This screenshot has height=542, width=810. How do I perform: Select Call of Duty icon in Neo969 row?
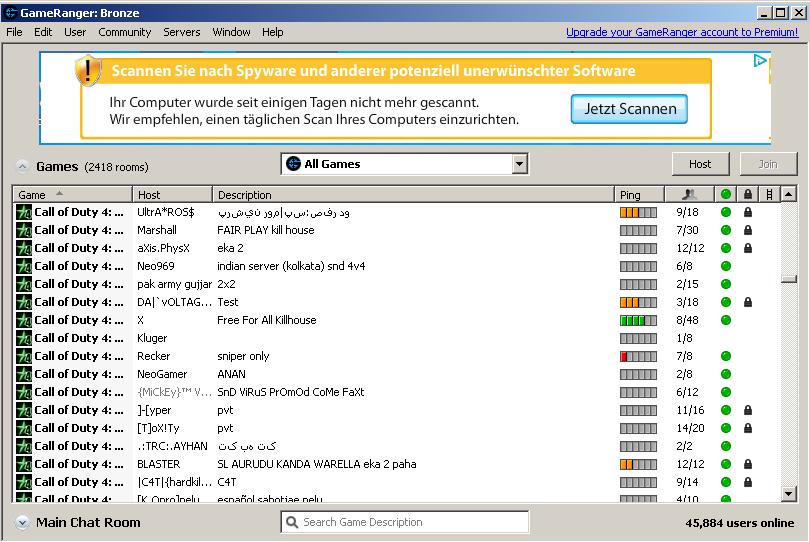(24, 267)
